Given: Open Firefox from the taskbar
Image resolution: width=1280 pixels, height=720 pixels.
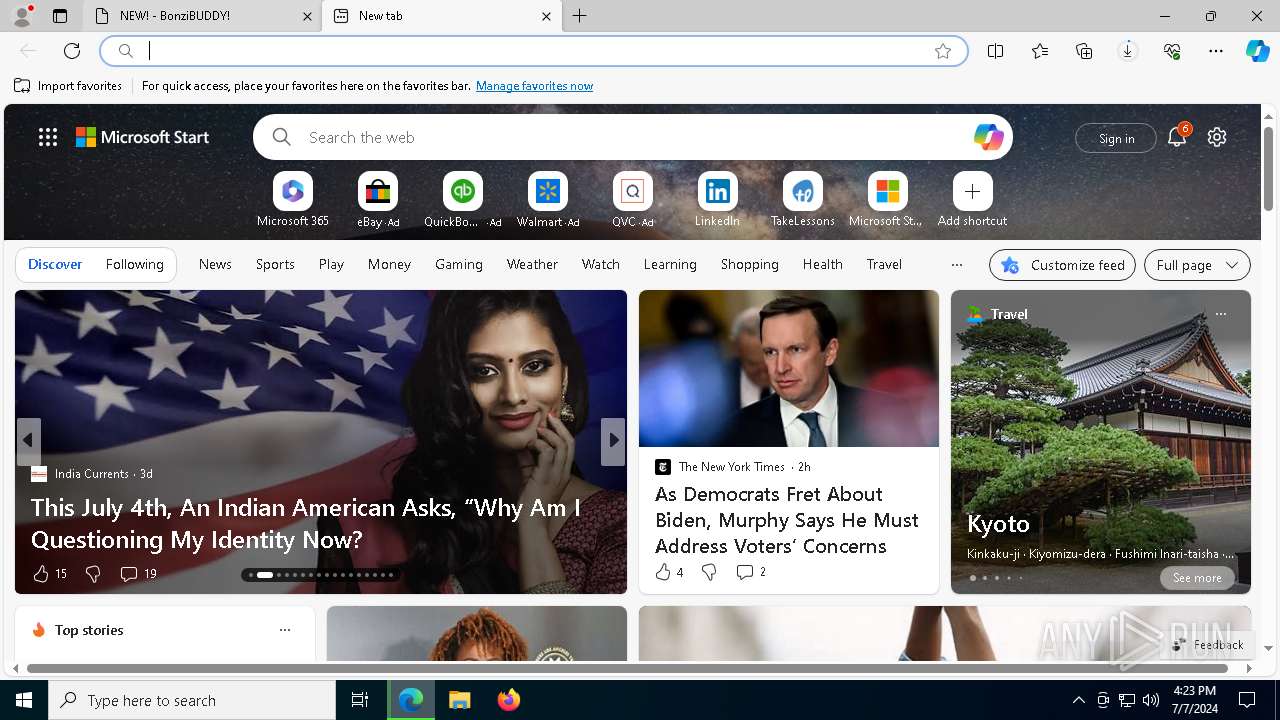Looking at the screenshot, I should (x=508, y=700).
